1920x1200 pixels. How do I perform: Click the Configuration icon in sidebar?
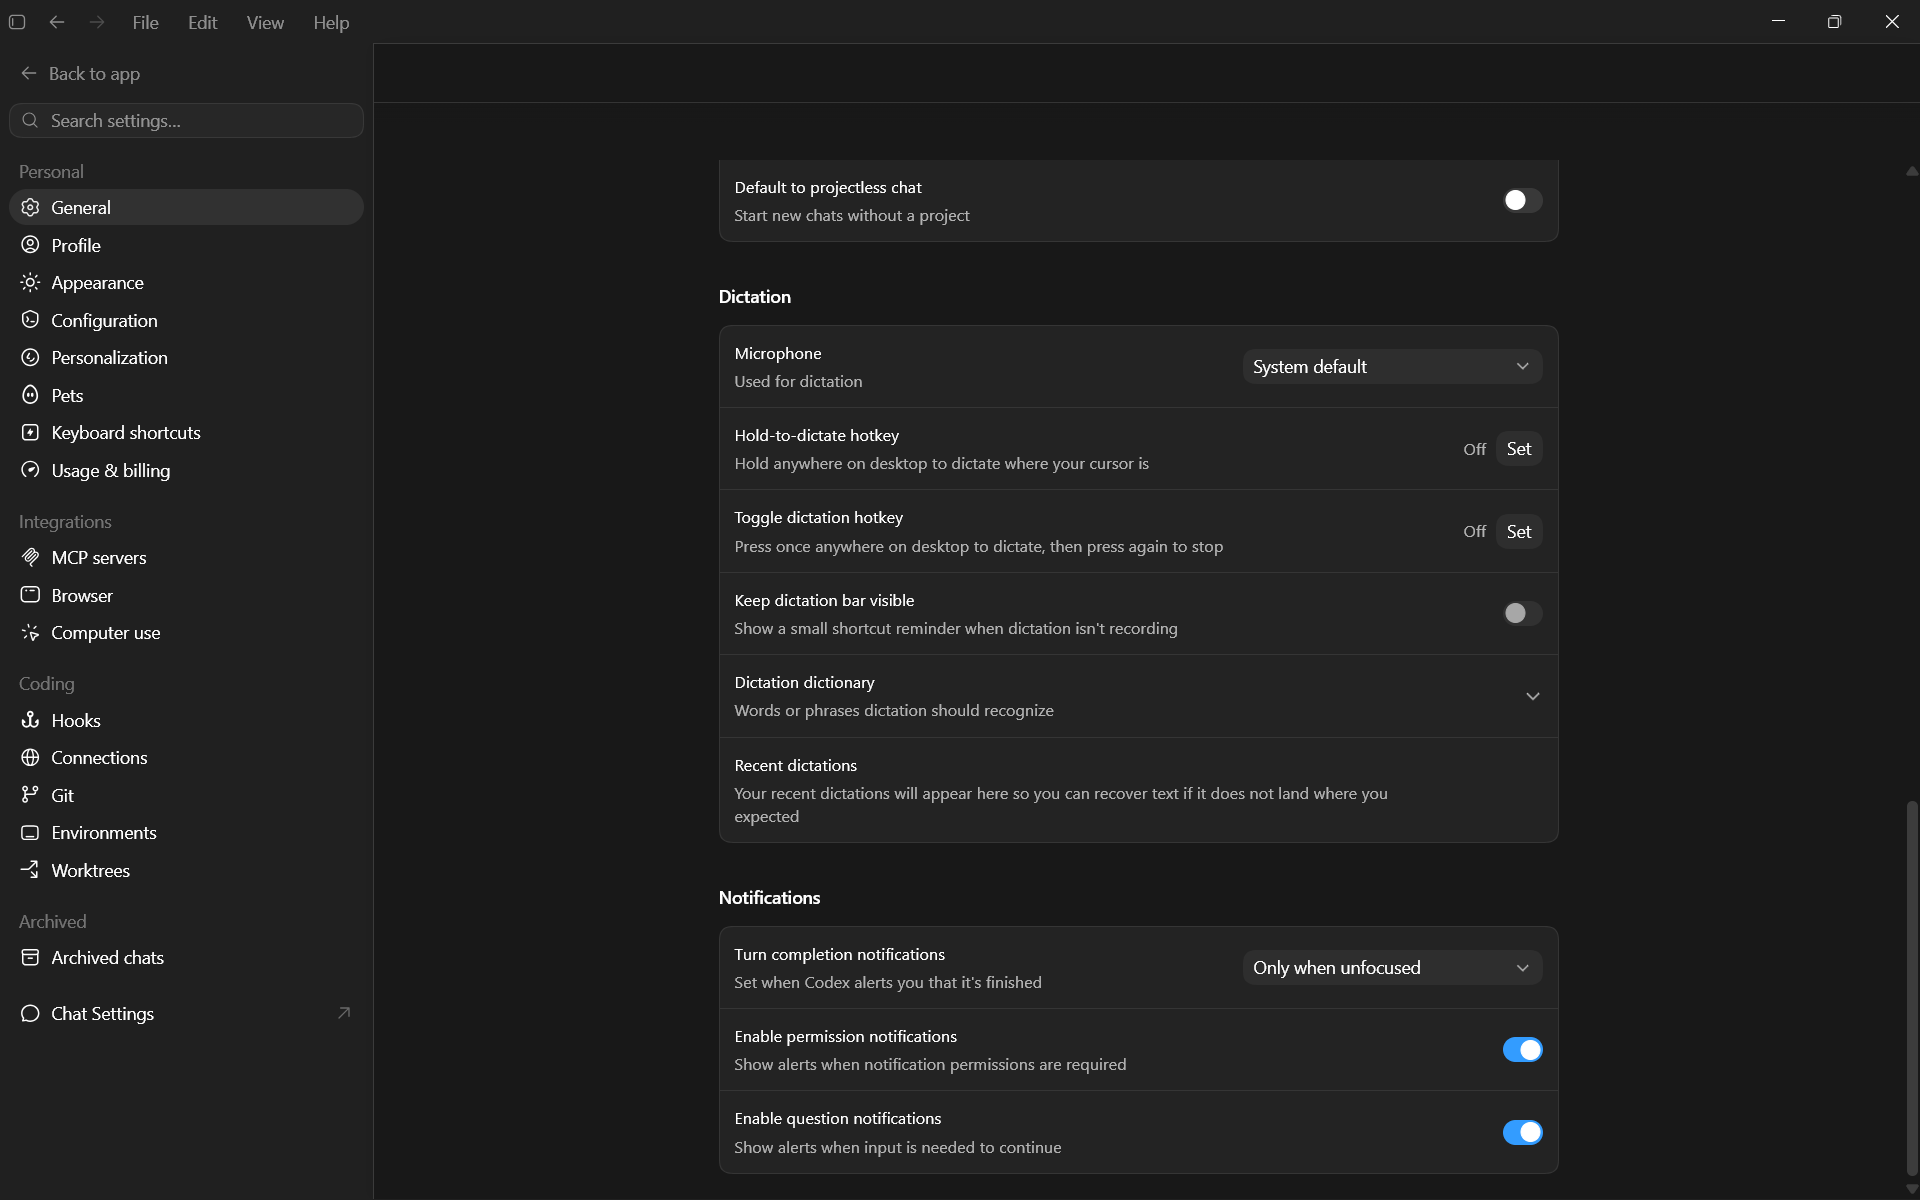pyautogui.click(x=30, y=320)
